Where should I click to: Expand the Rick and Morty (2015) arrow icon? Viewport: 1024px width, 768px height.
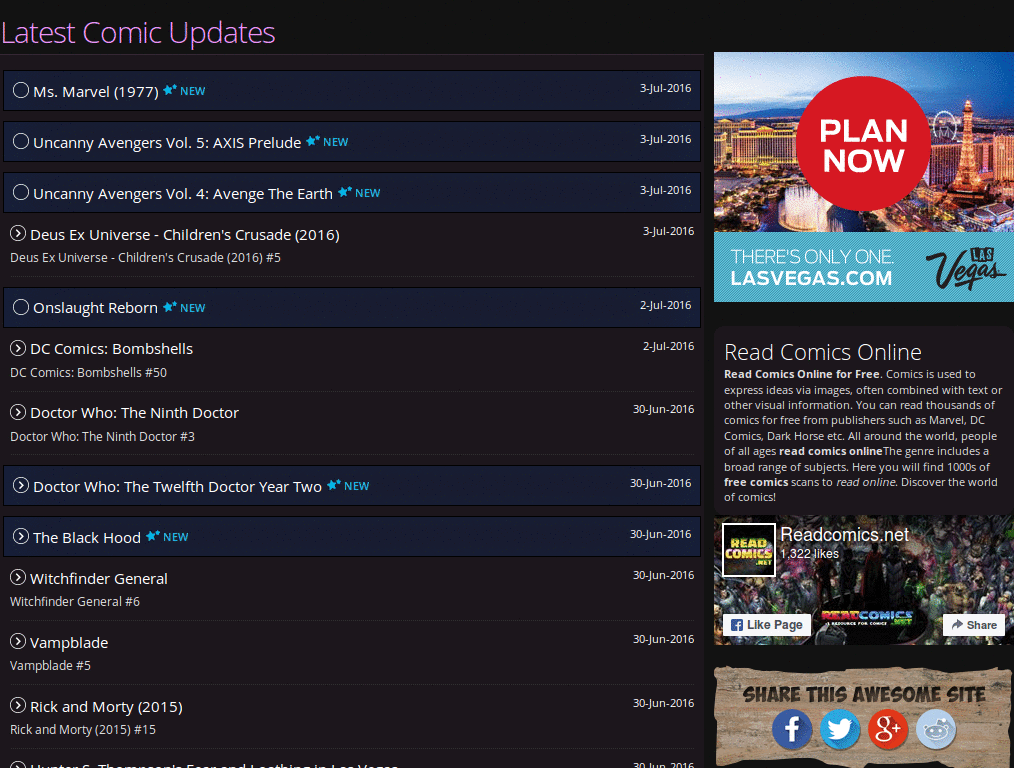[x=18, y=705]
